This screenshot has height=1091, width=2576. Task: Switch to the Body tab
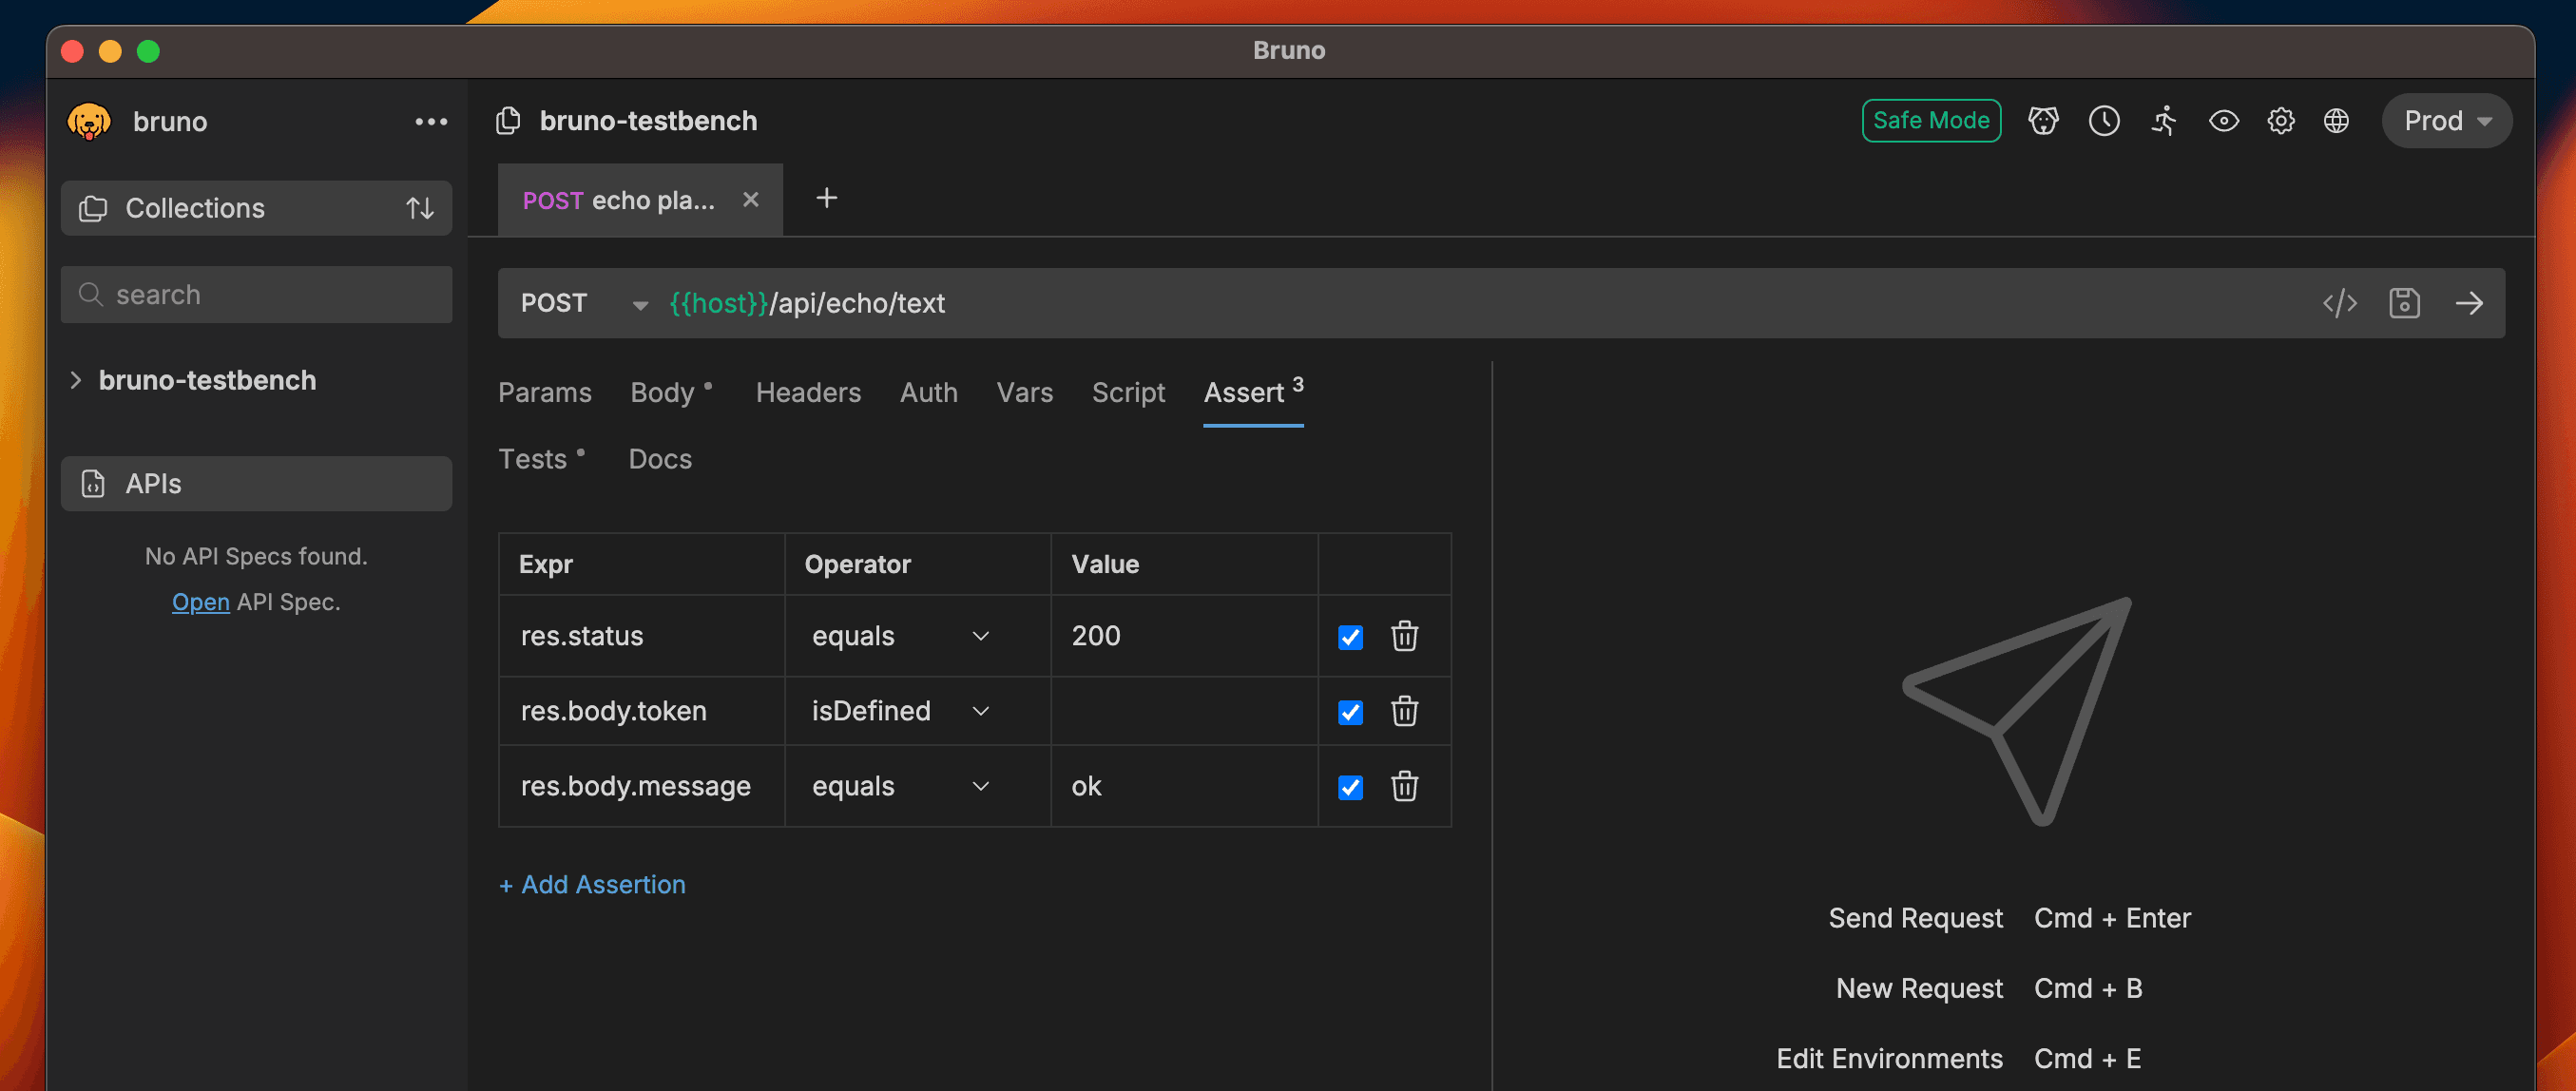tap(671, 392)
